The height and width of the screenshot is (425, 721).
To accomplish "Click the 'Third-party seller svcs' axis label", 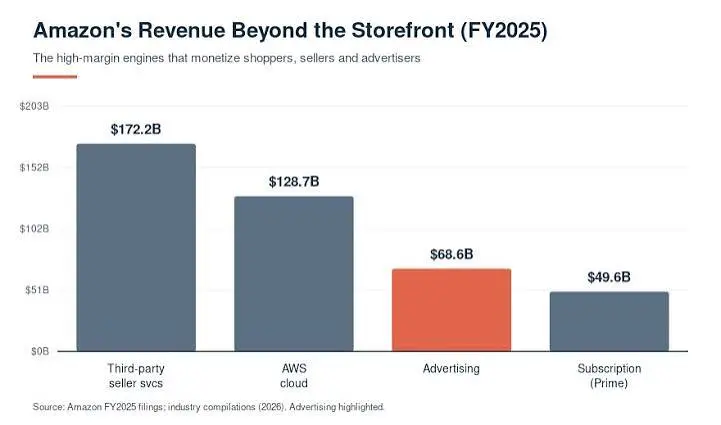I will [136, 376].
